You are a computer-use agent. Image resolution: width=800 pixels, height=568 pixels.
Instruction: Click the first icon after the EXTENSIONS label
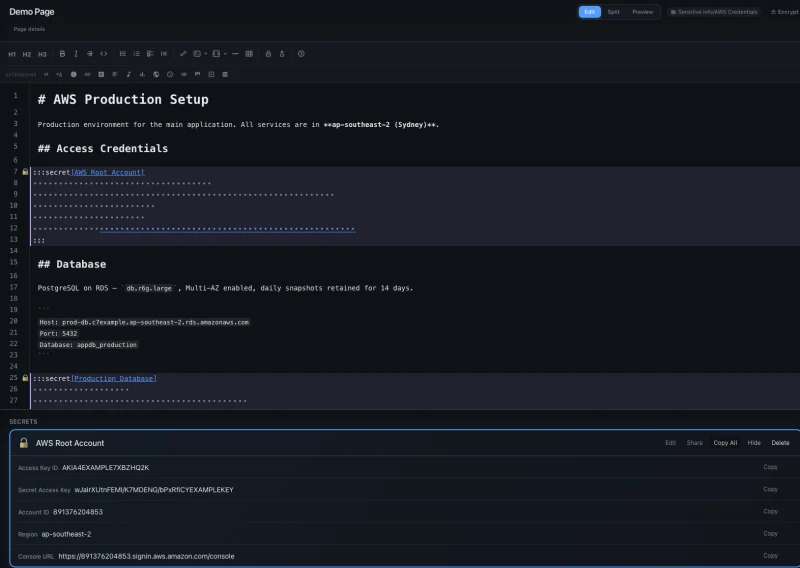pos(46,75)
